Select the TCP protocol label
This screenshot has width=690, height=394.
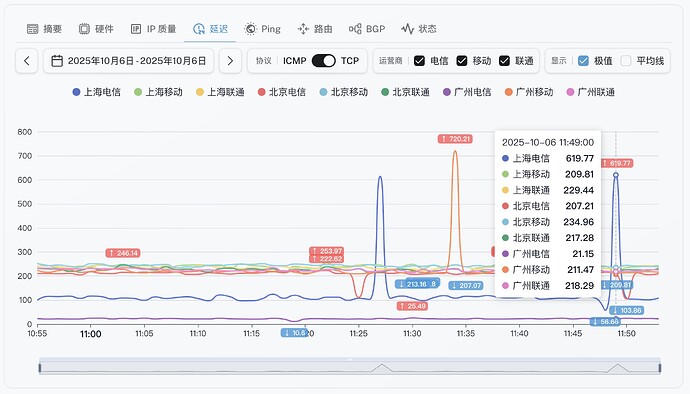pos(350,61)
